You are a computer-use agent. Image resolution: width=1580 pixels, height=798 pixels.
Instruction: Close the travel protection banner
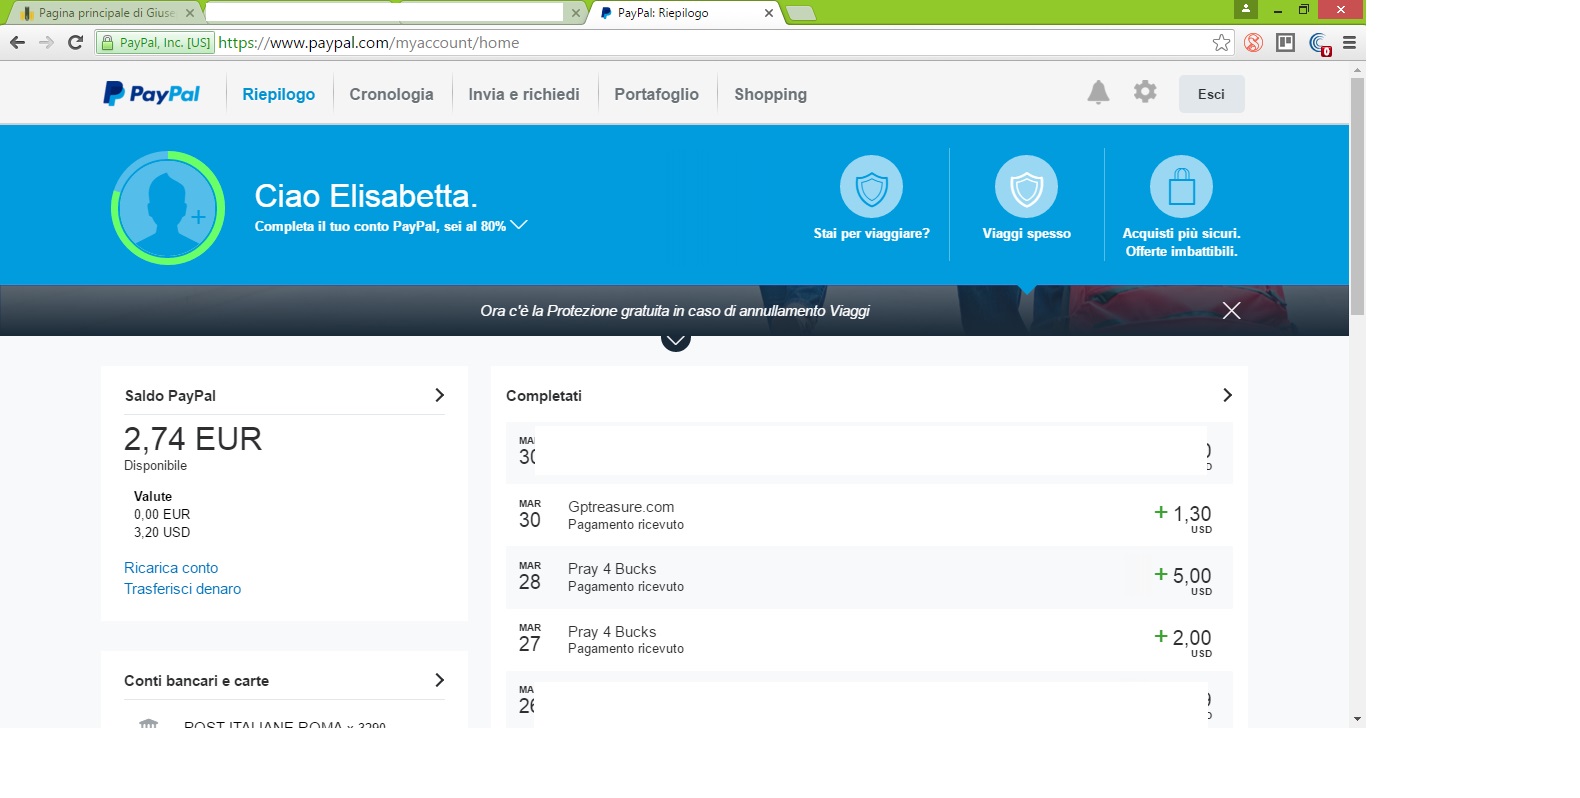point(1231,311)
